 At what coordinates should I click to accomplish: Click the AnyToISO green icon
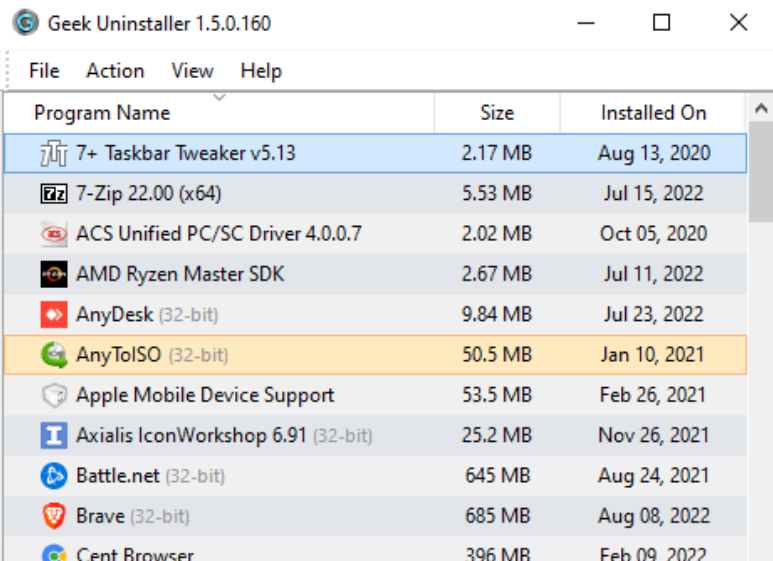click(54, 355)
